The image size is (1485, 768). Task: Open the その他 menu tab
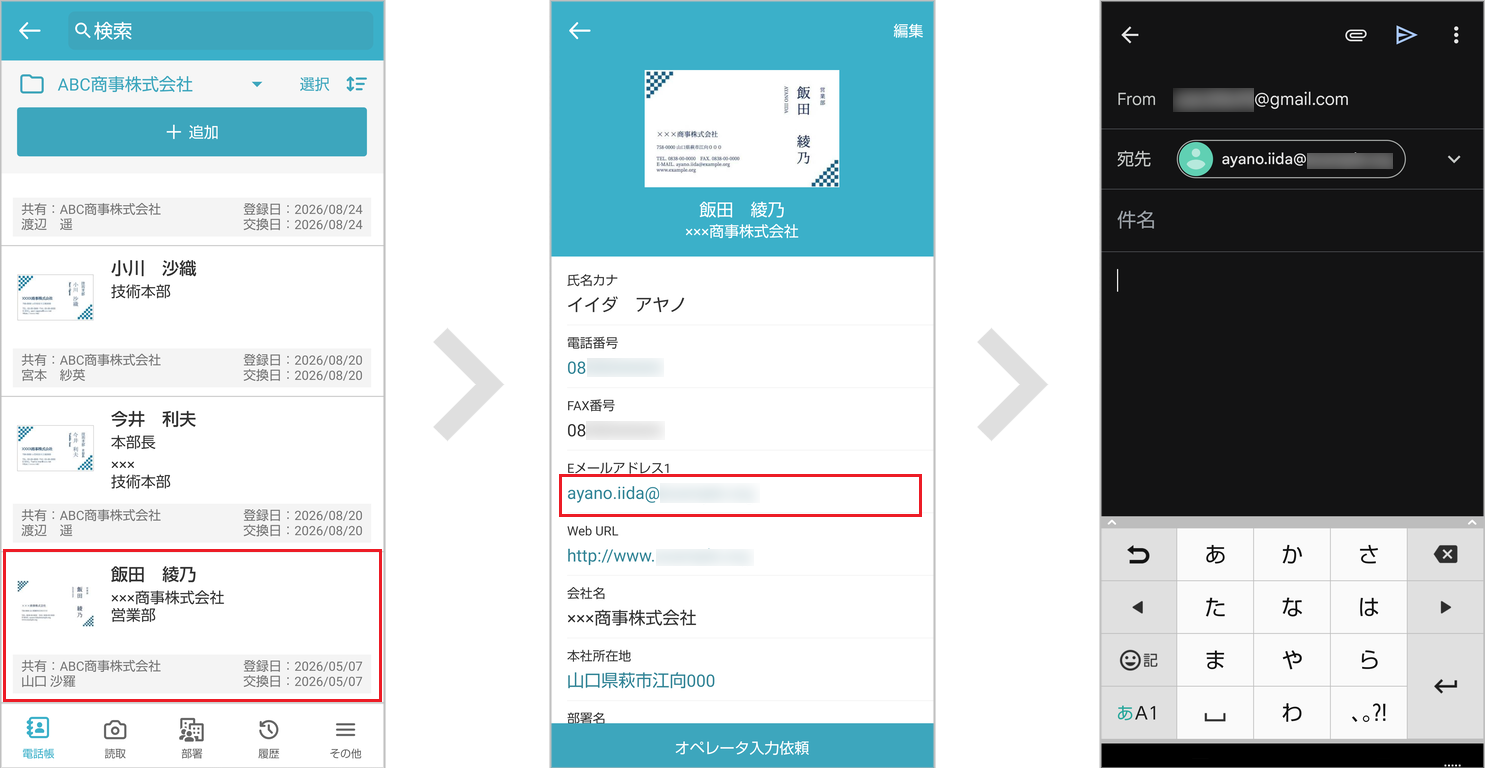pos(345,738)
